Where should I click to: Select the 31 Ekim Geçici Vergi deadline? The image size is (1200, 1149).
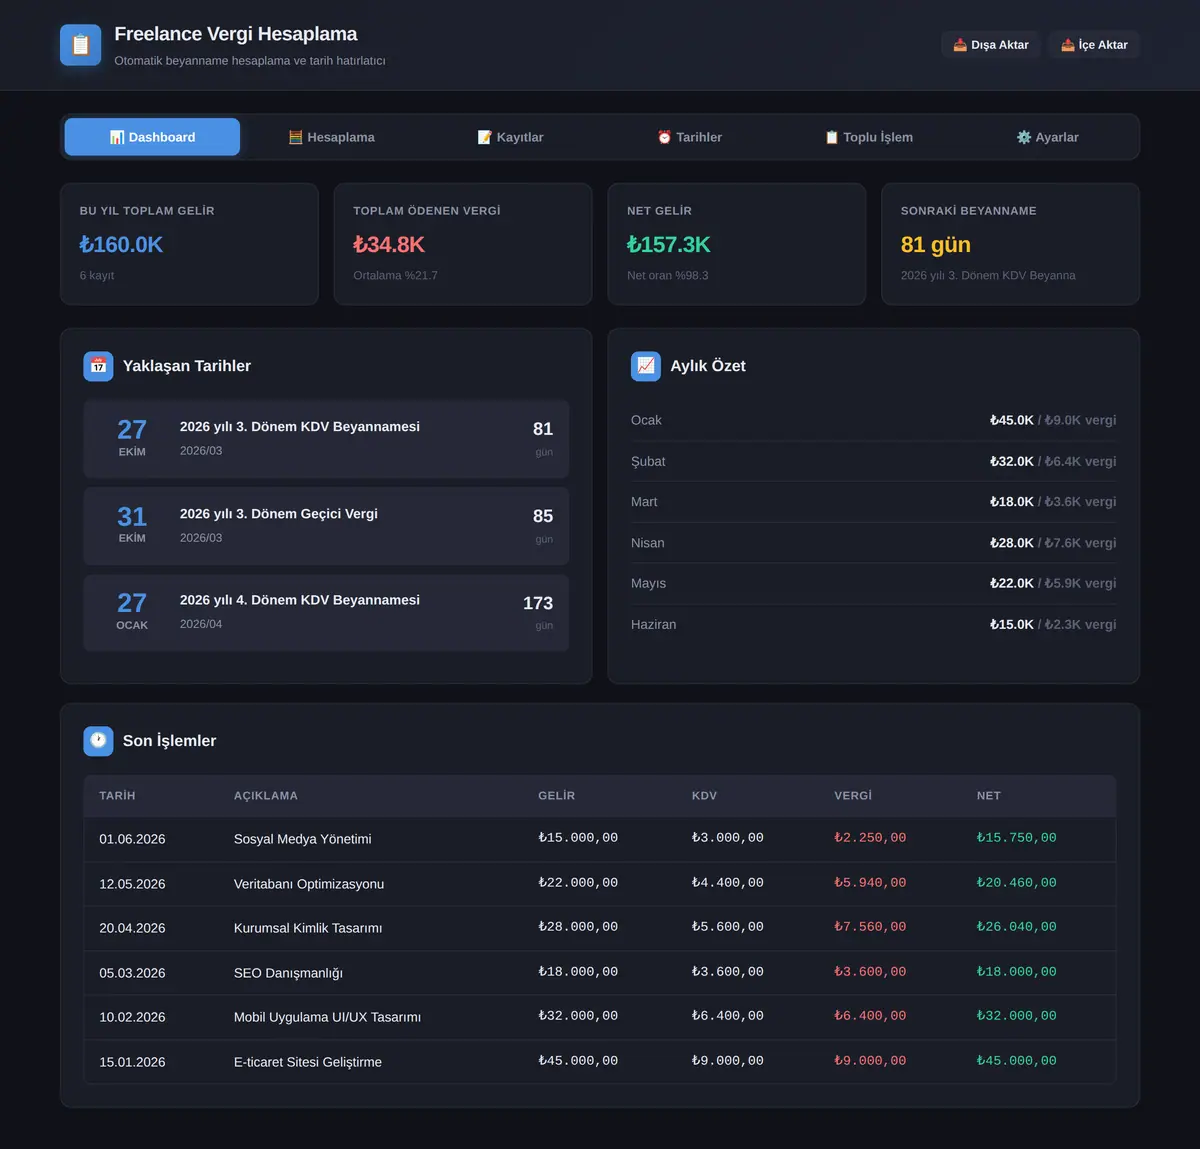pyautogui.click(x=326, y=526)
